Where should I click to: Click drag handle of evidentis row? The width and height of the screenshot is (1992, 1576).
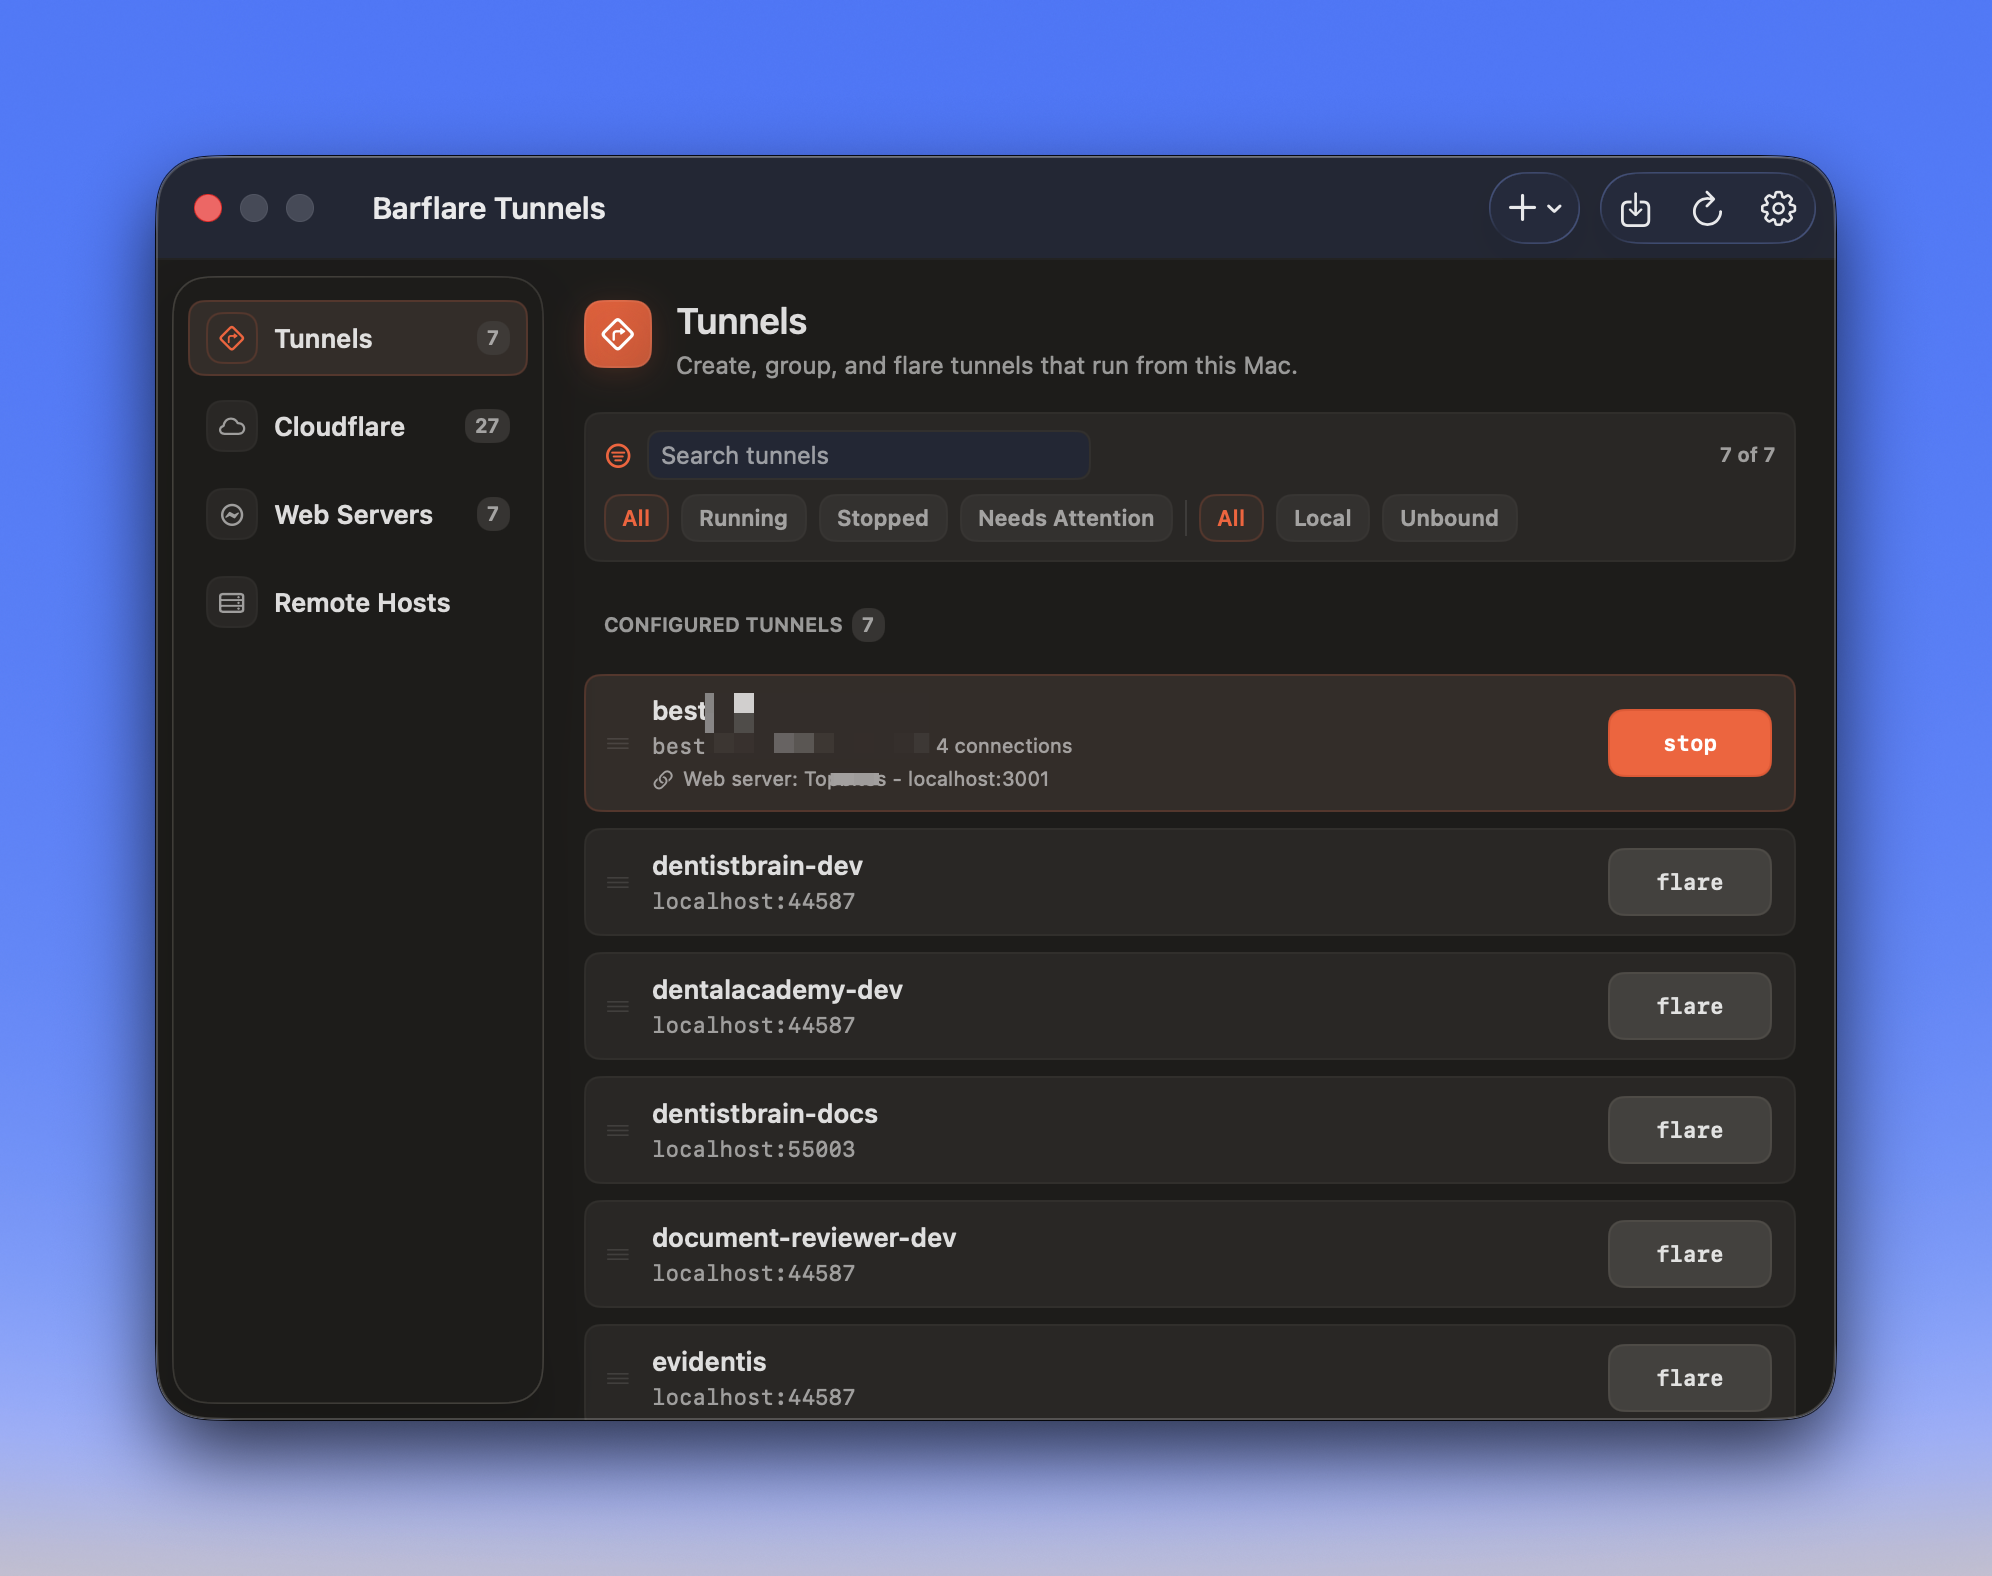(x=618, y=1378)
